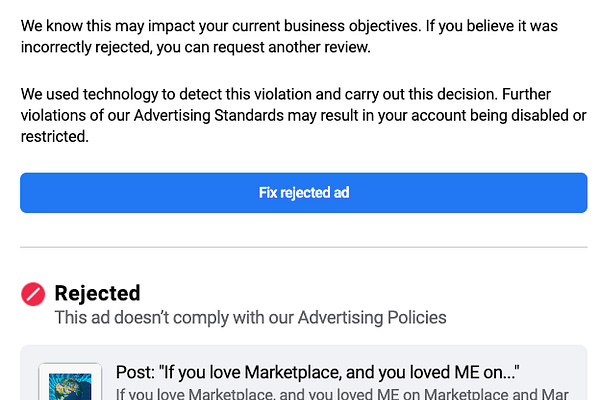600x400 pixels.
Task: Click the red rejected status icon
Action: click(33, 294)
